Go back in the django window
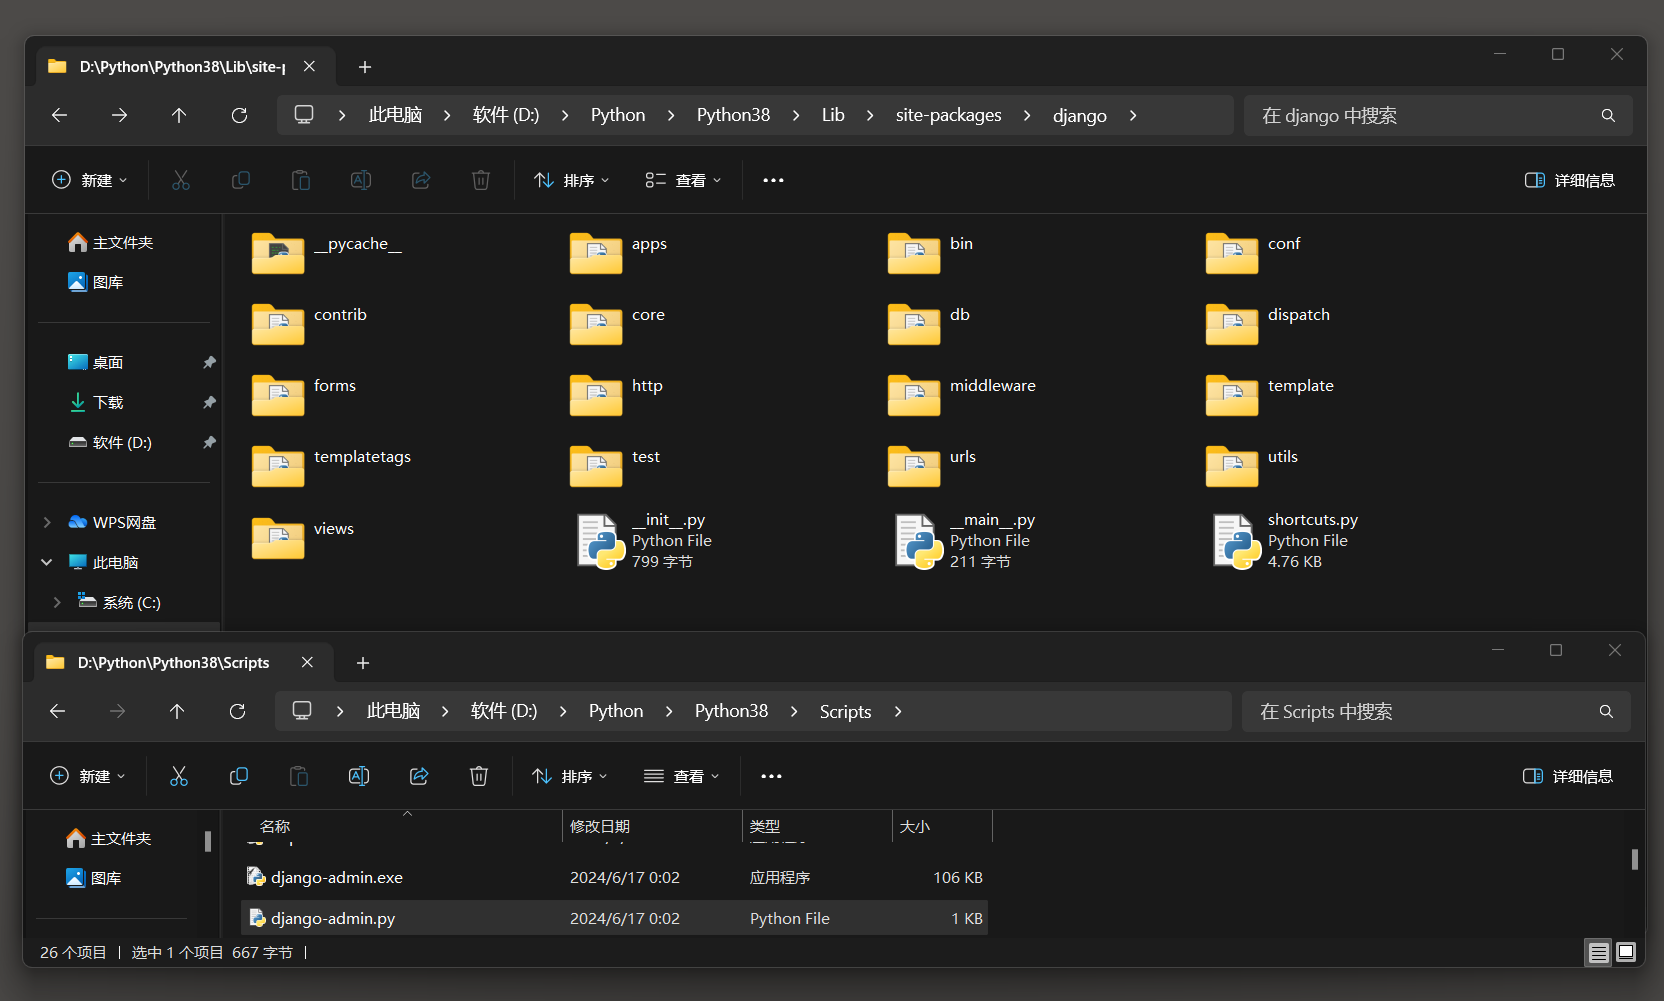The width and height of the screenshot is (1664, 1001). 59,115
